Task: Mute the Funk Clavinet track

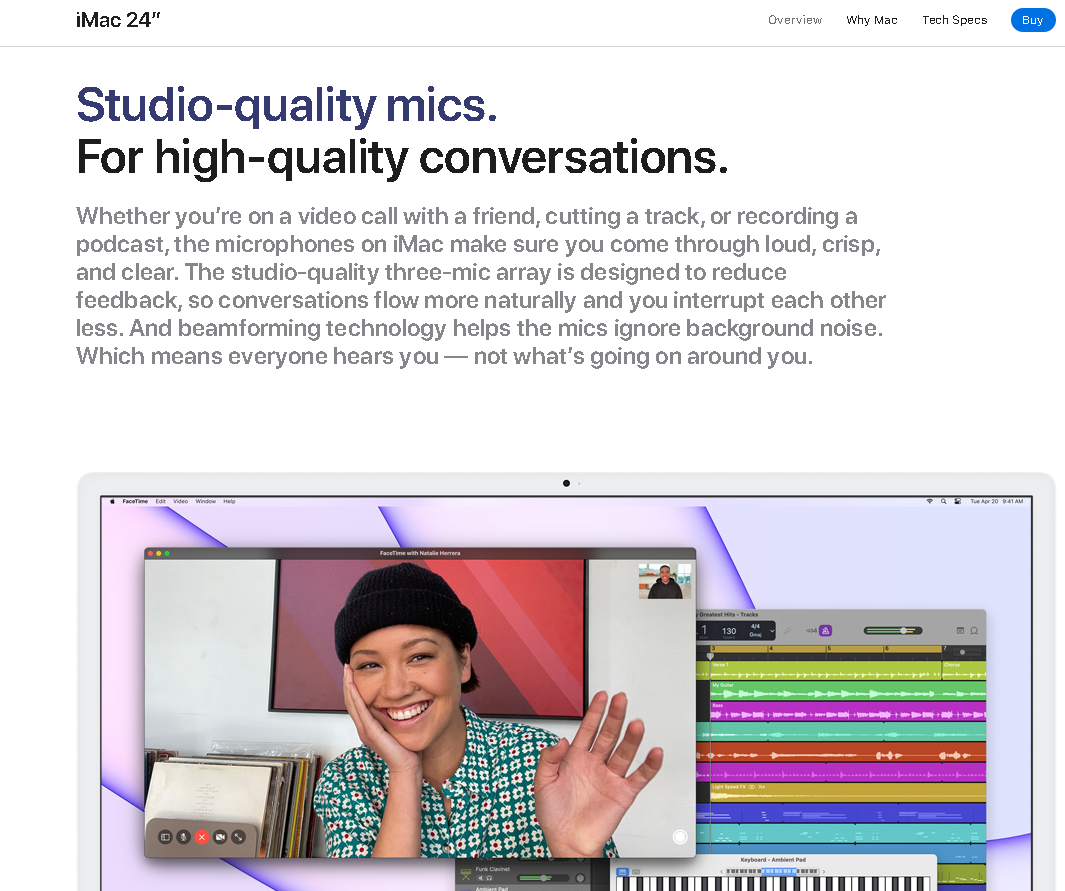Action: click(480, 878)
